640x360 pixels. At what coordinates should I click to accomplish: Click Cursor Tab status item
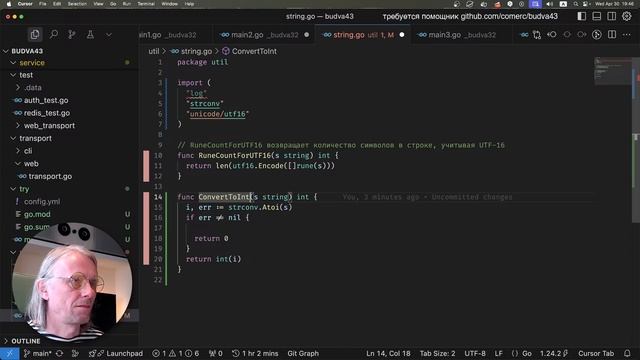[596, 353]
